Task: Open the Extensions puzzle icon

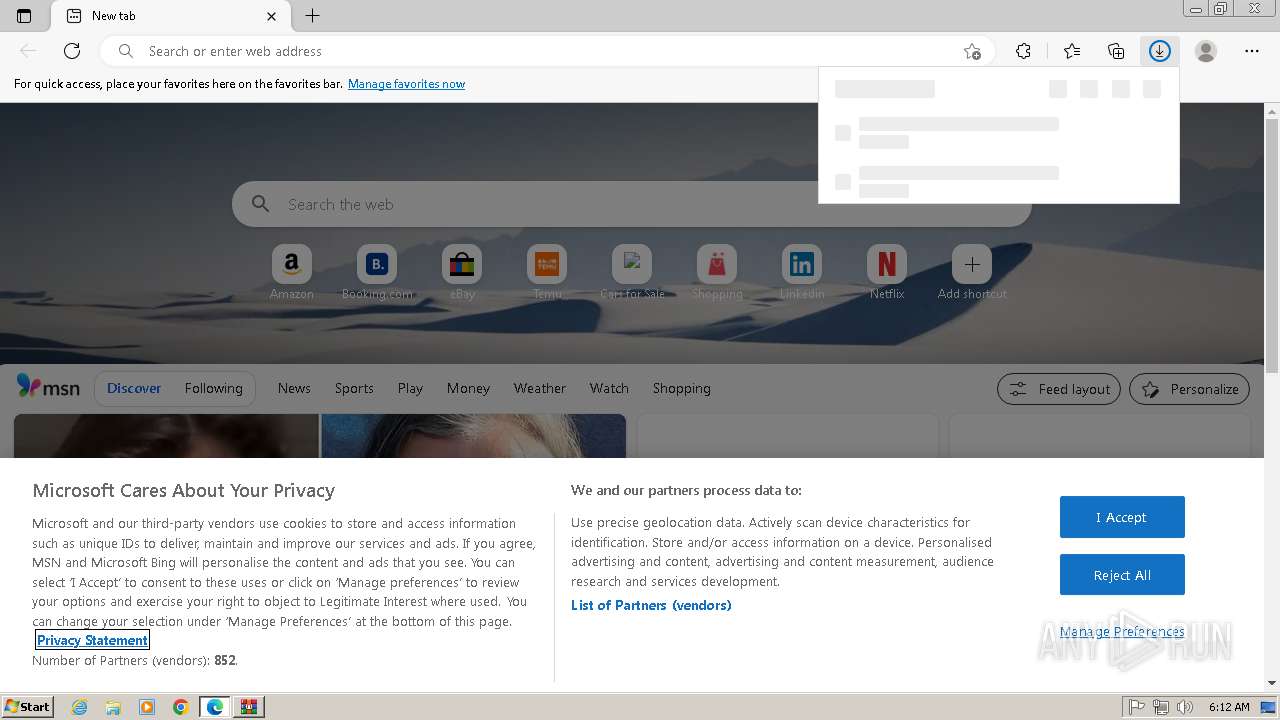Action: [x=1023, y=51]
